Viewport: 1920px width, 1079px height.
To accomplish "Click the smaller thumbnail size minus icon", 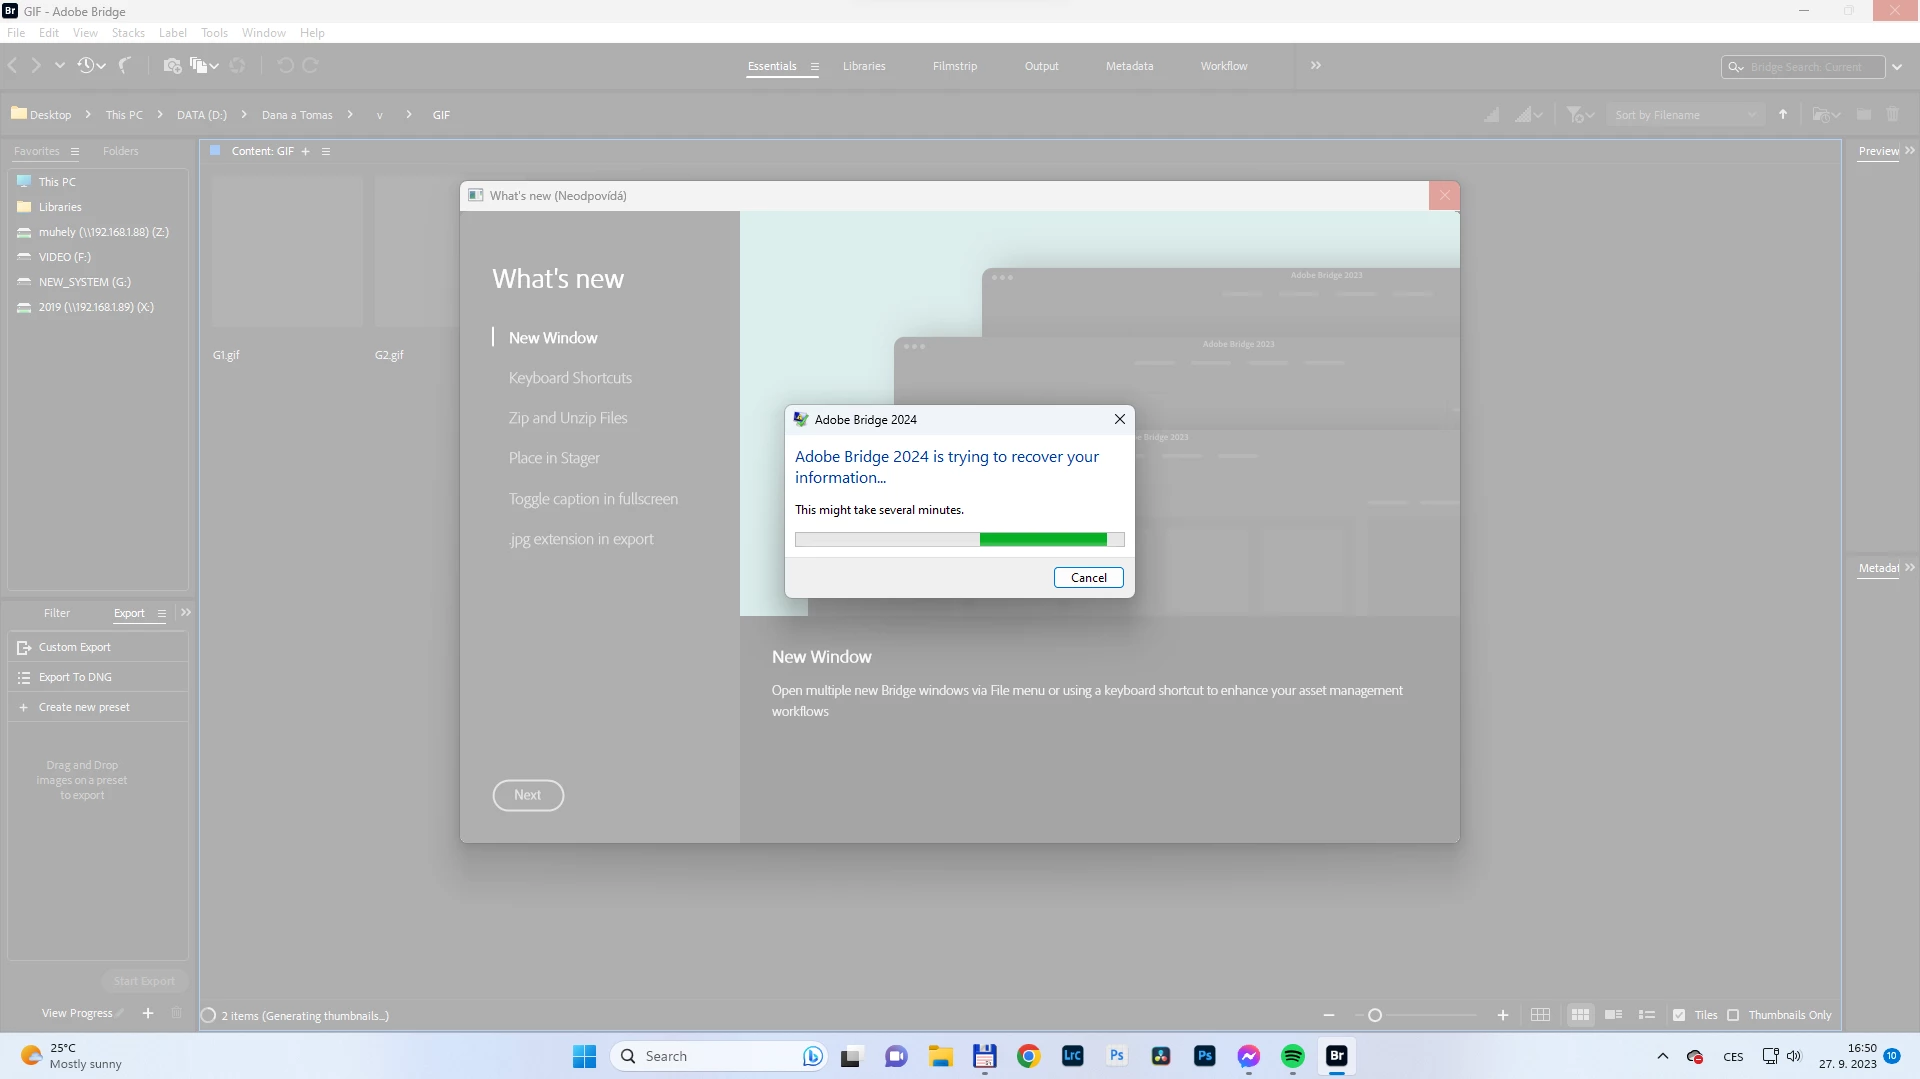I will tap(1329, 1015).
